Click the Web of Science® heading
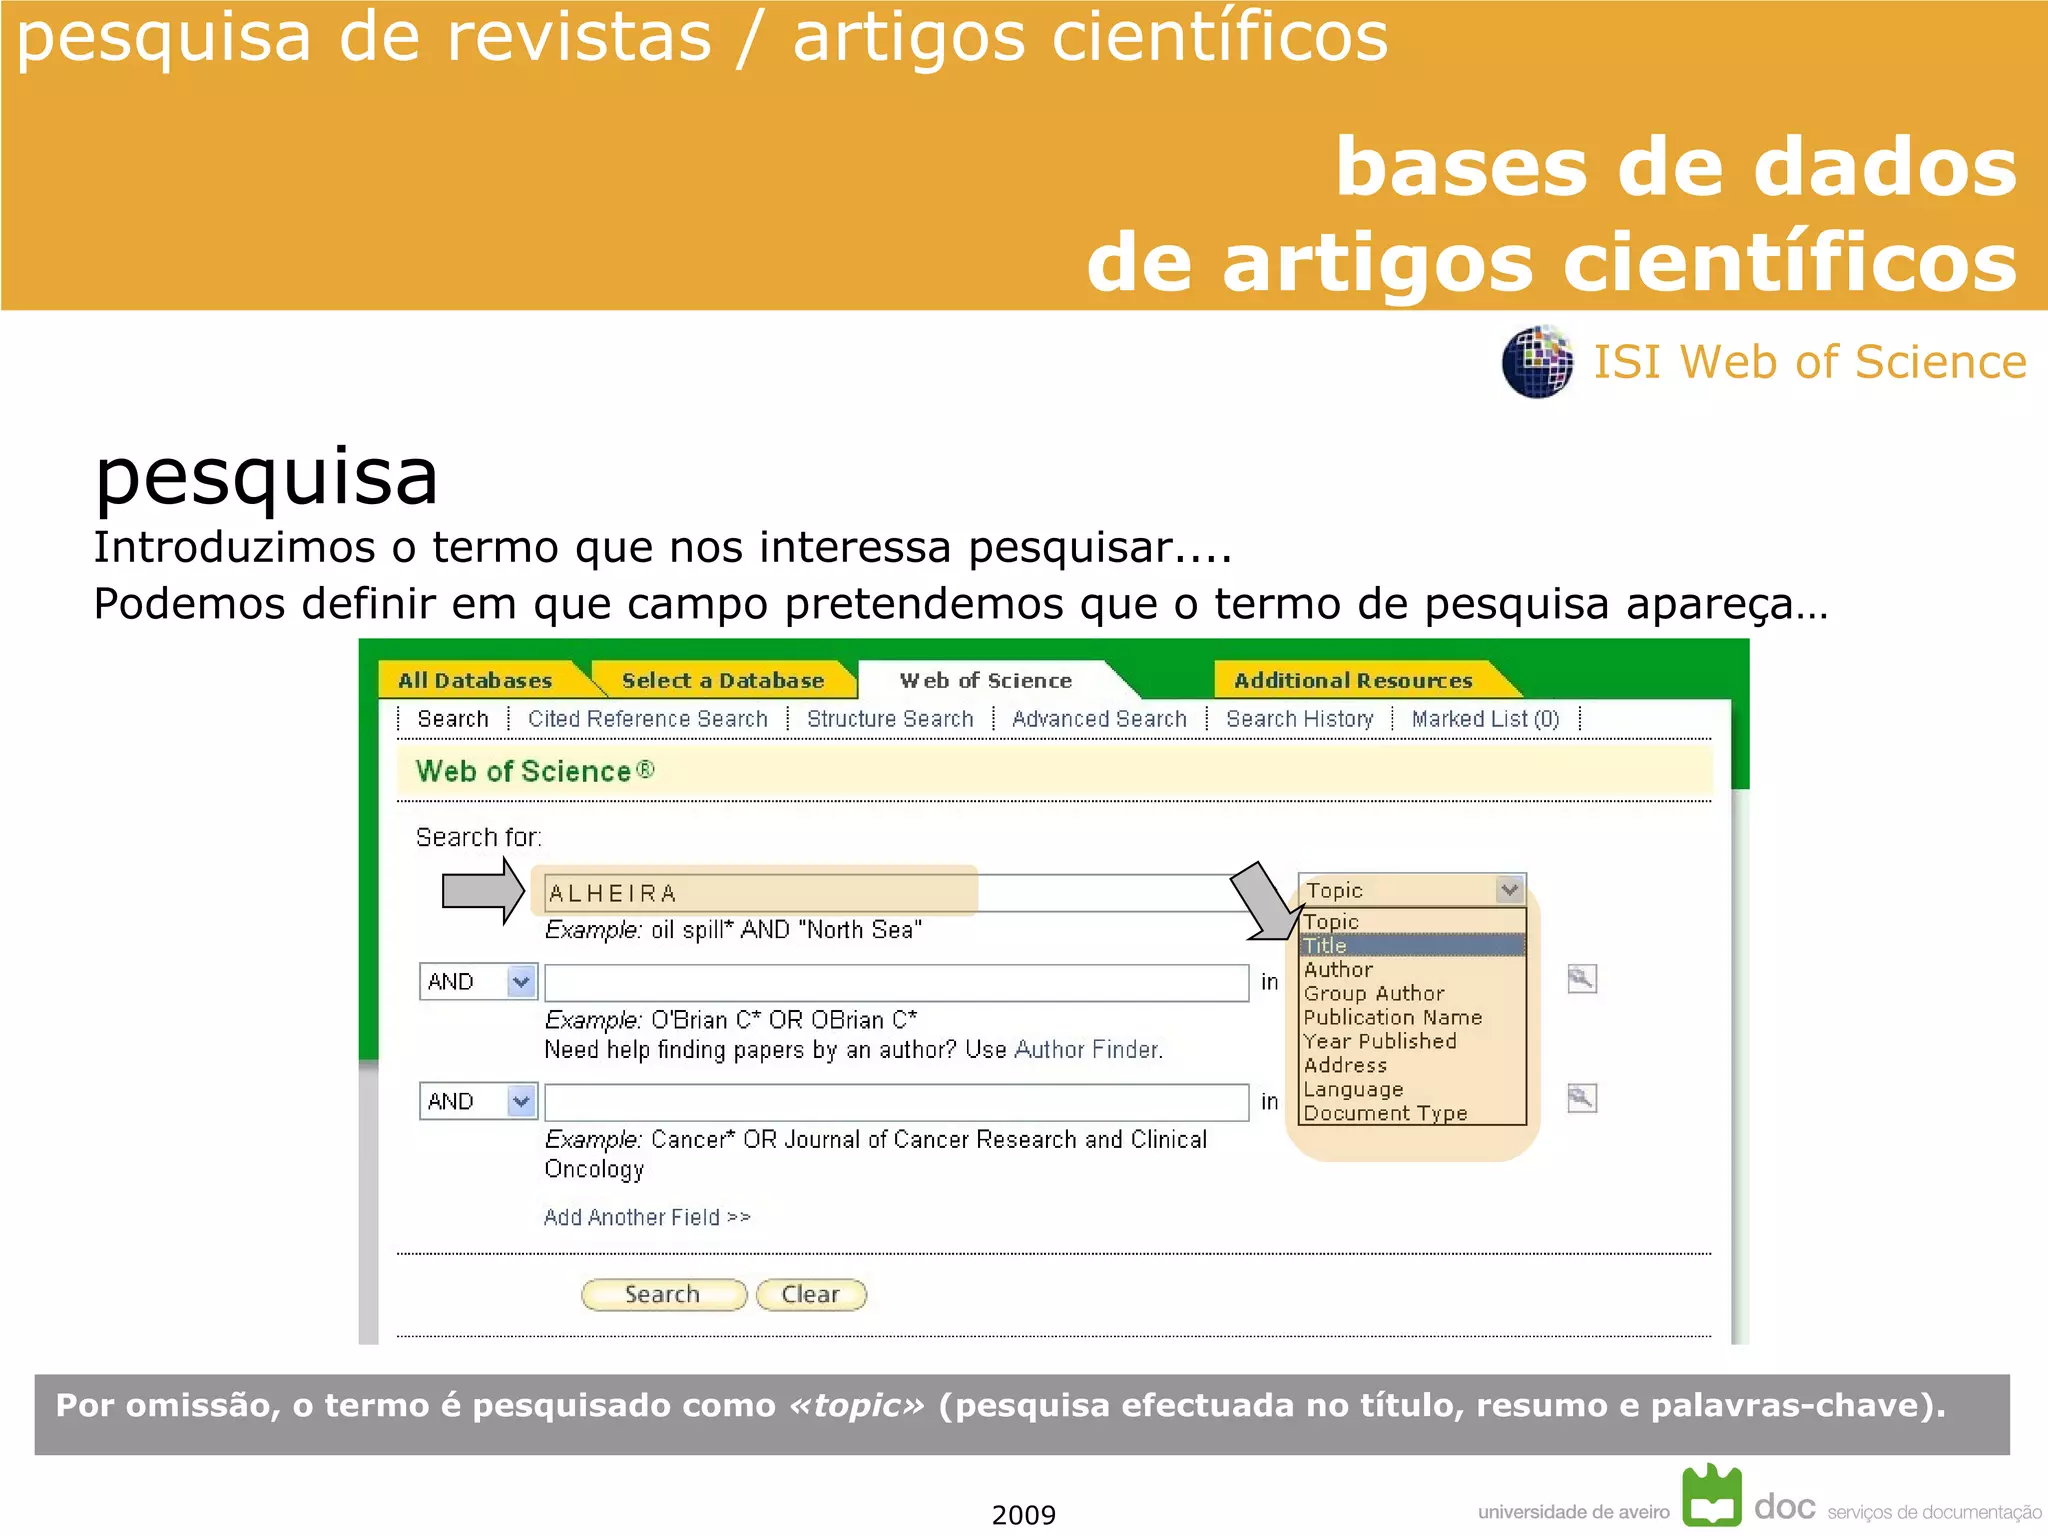 (535, 771)
